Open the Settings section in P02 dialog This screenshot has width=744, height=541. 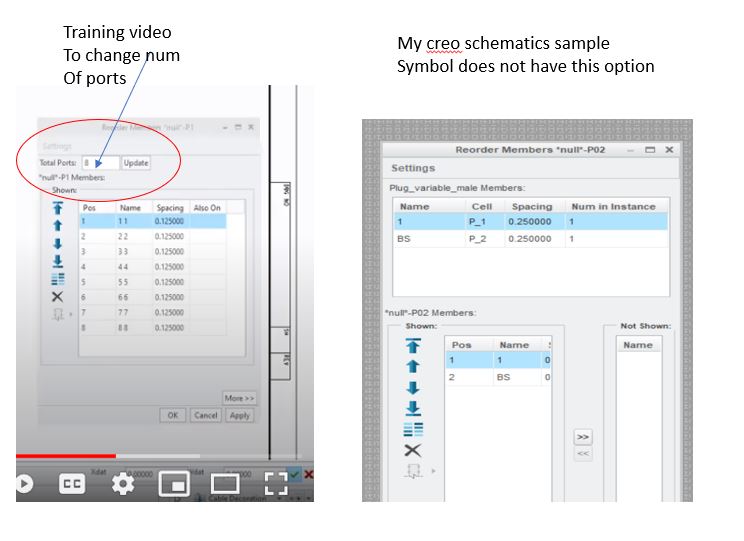pos(413,168)
